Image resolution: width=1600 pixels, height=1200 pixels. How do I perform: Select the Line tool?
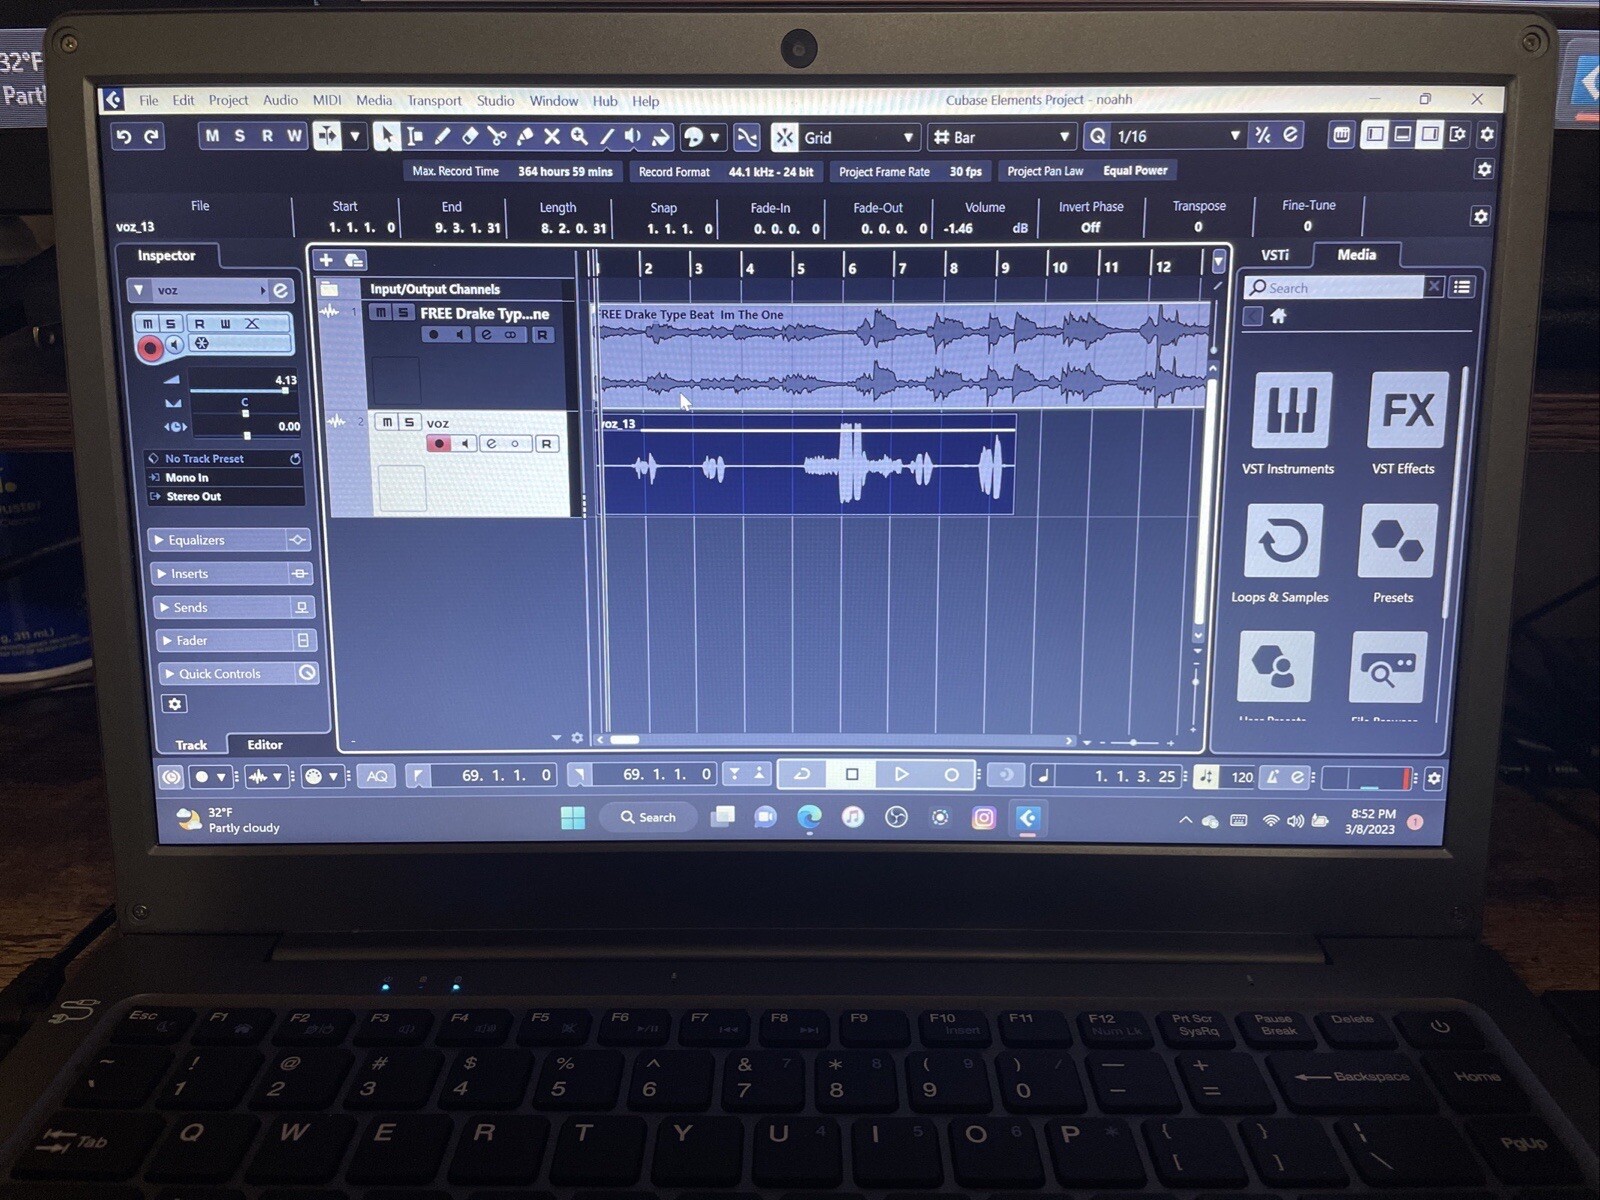click(606, 136)
